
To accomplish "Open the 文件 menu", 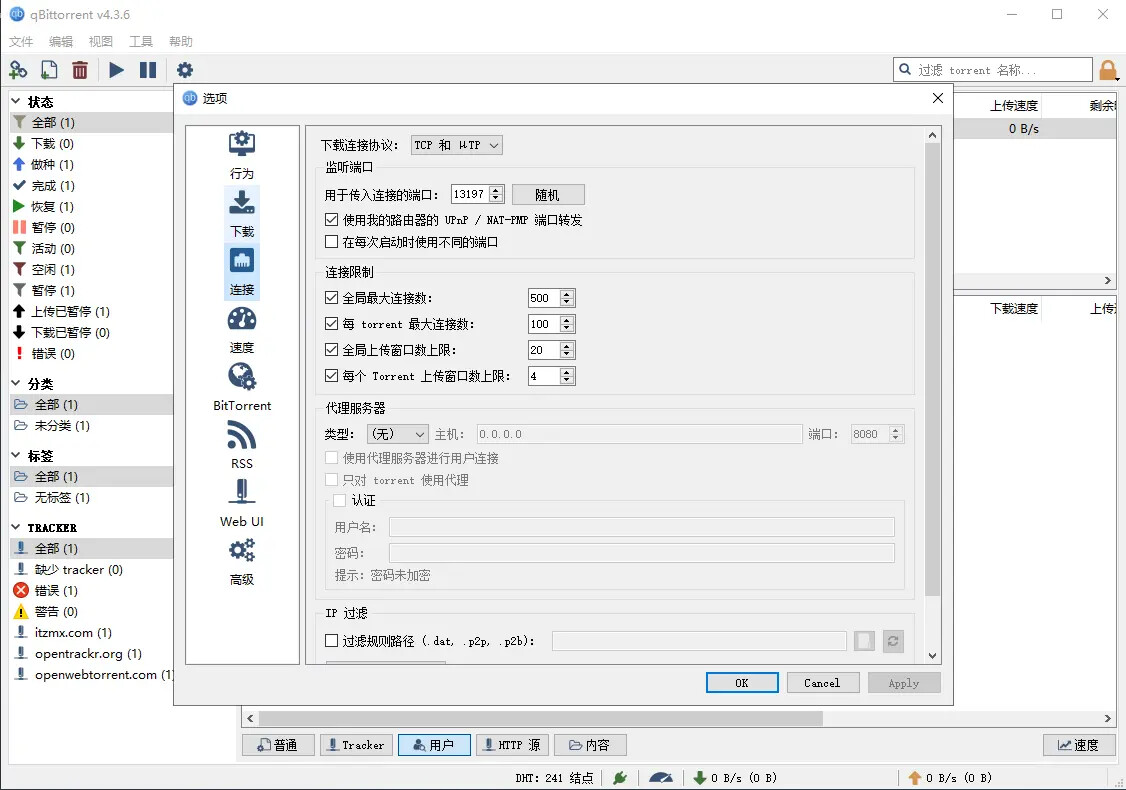I will click(x=21, y=42).
